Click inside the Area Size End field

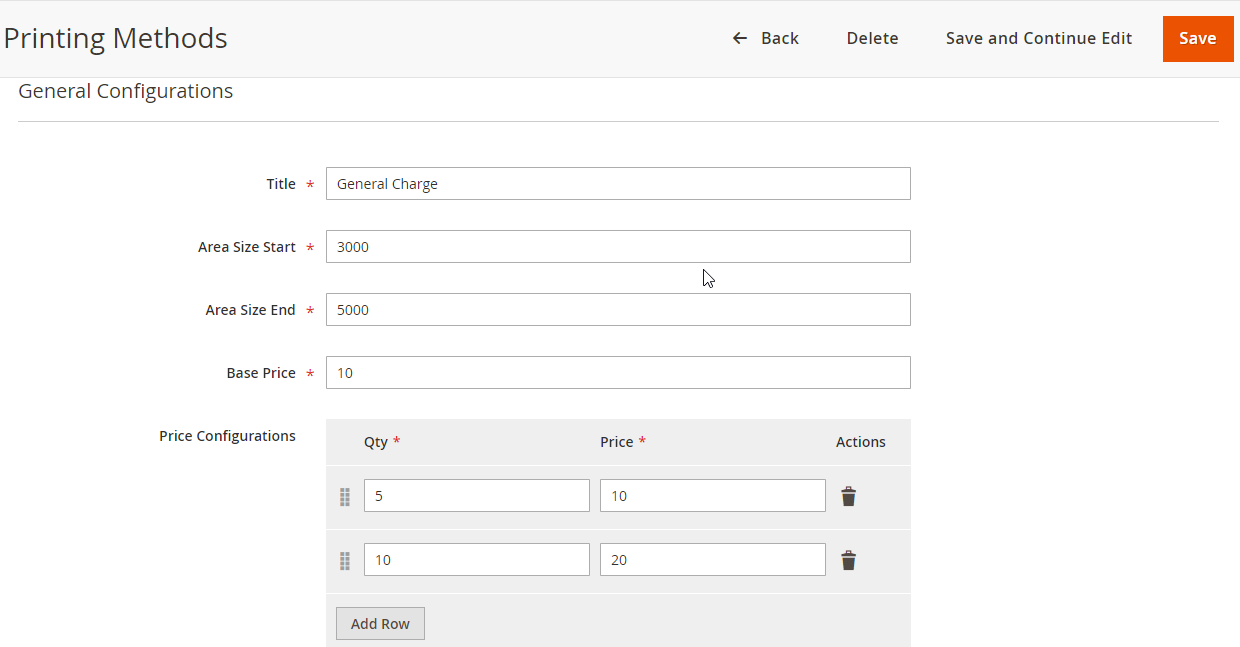click(x=617, y=309)
